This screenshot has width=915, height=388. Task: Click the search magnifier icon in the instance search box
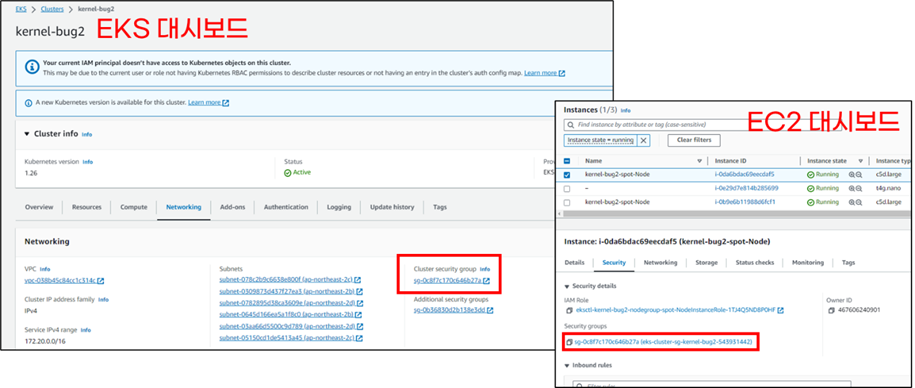point(570,125)
